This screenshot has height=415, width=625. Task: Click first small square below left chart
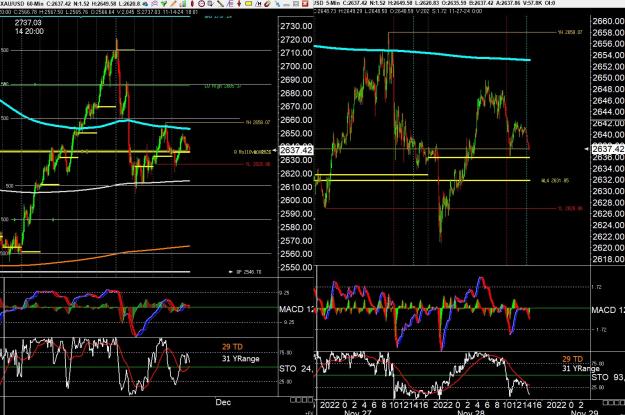tap(293, 400)
